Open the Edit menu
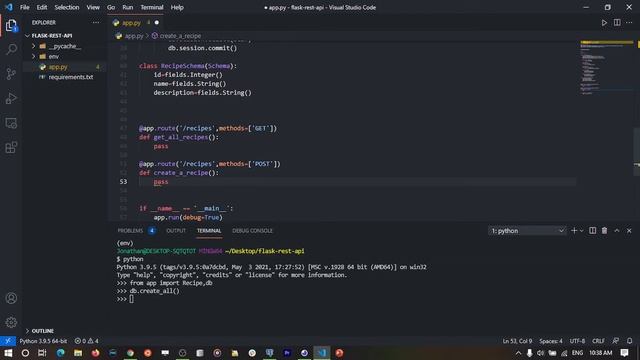Image resolution: width=640 pixels, height=360 pixels. coord(42,7)
